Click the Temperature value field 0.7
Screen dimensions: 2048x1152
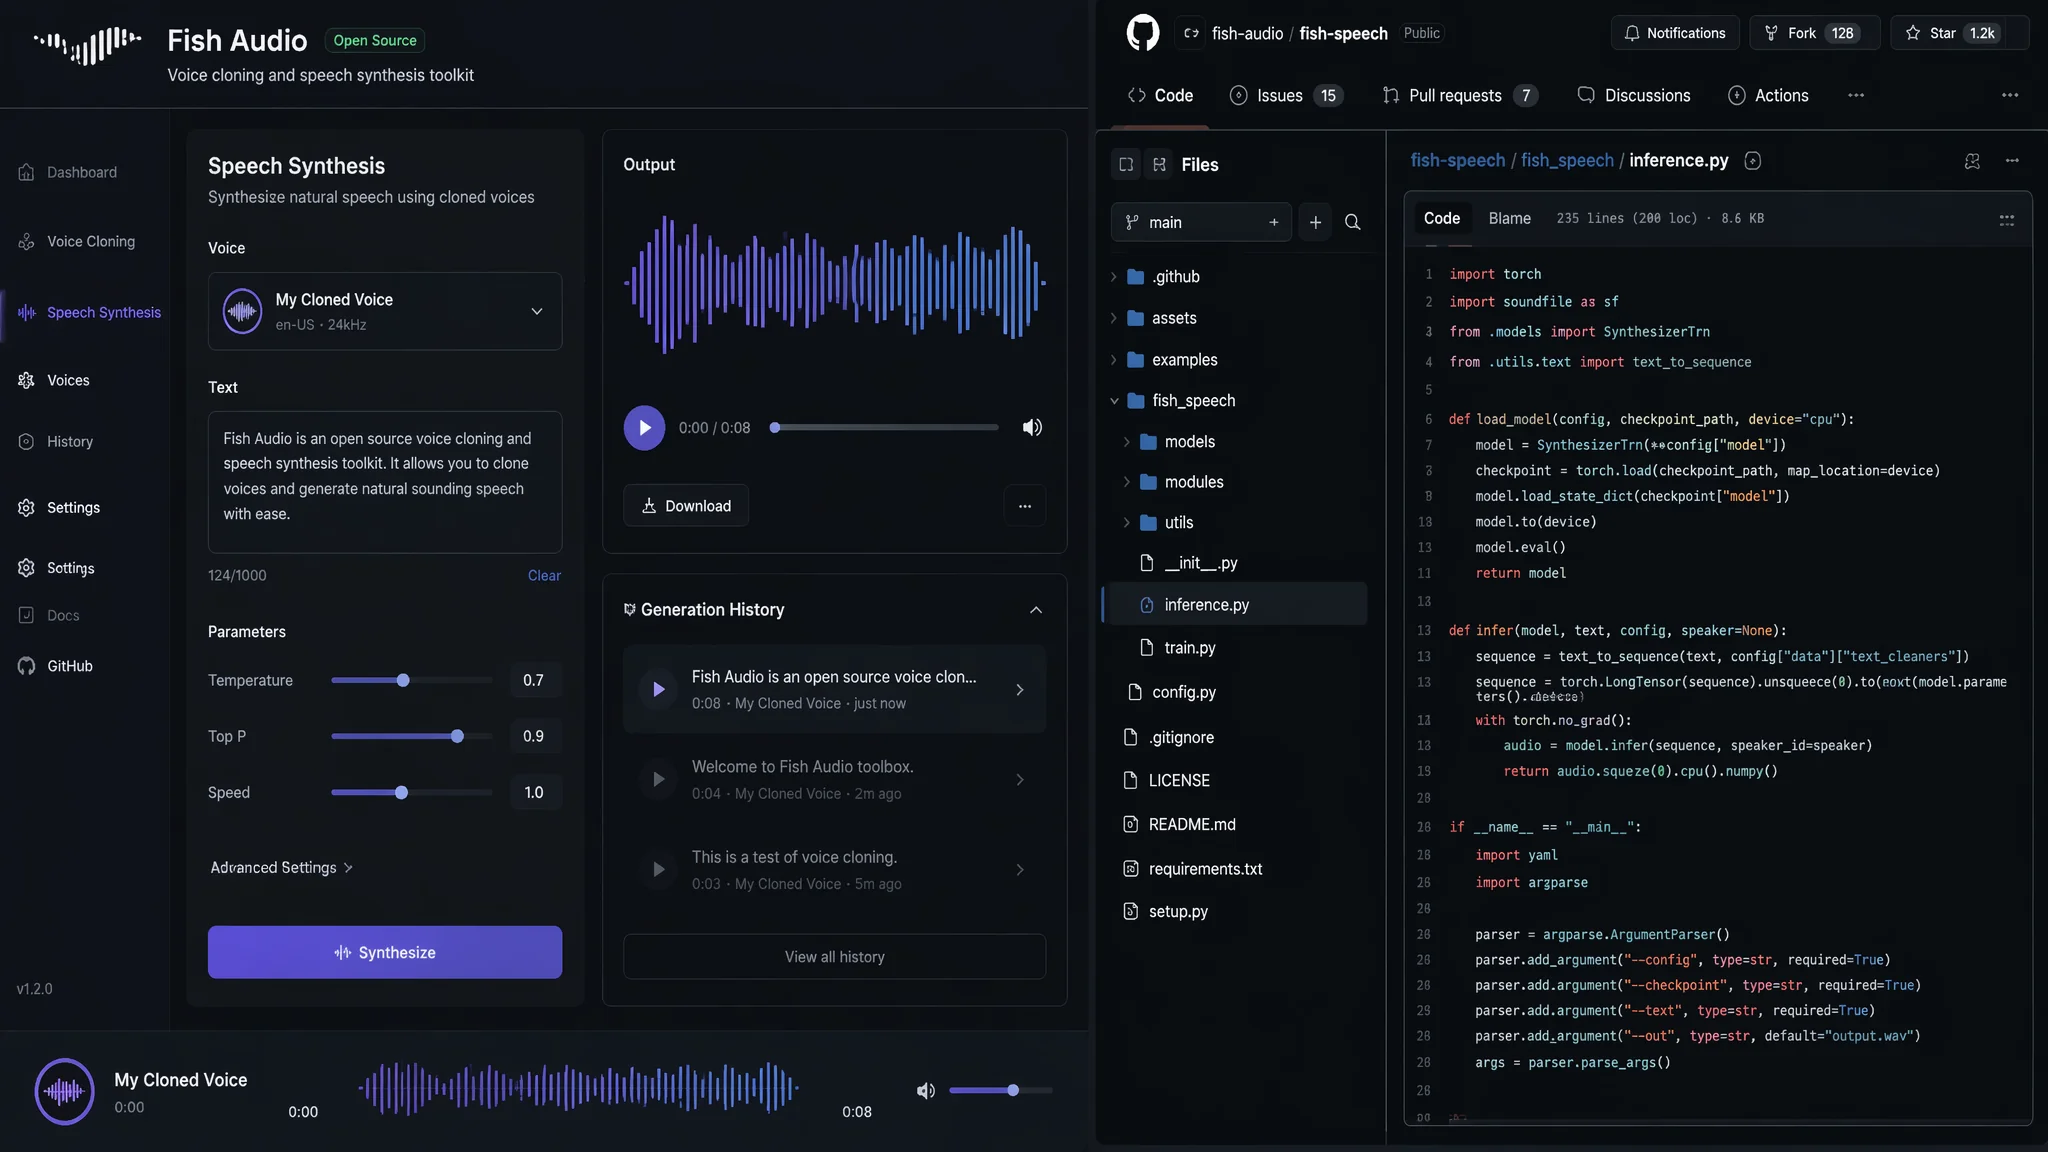(534, 680)
